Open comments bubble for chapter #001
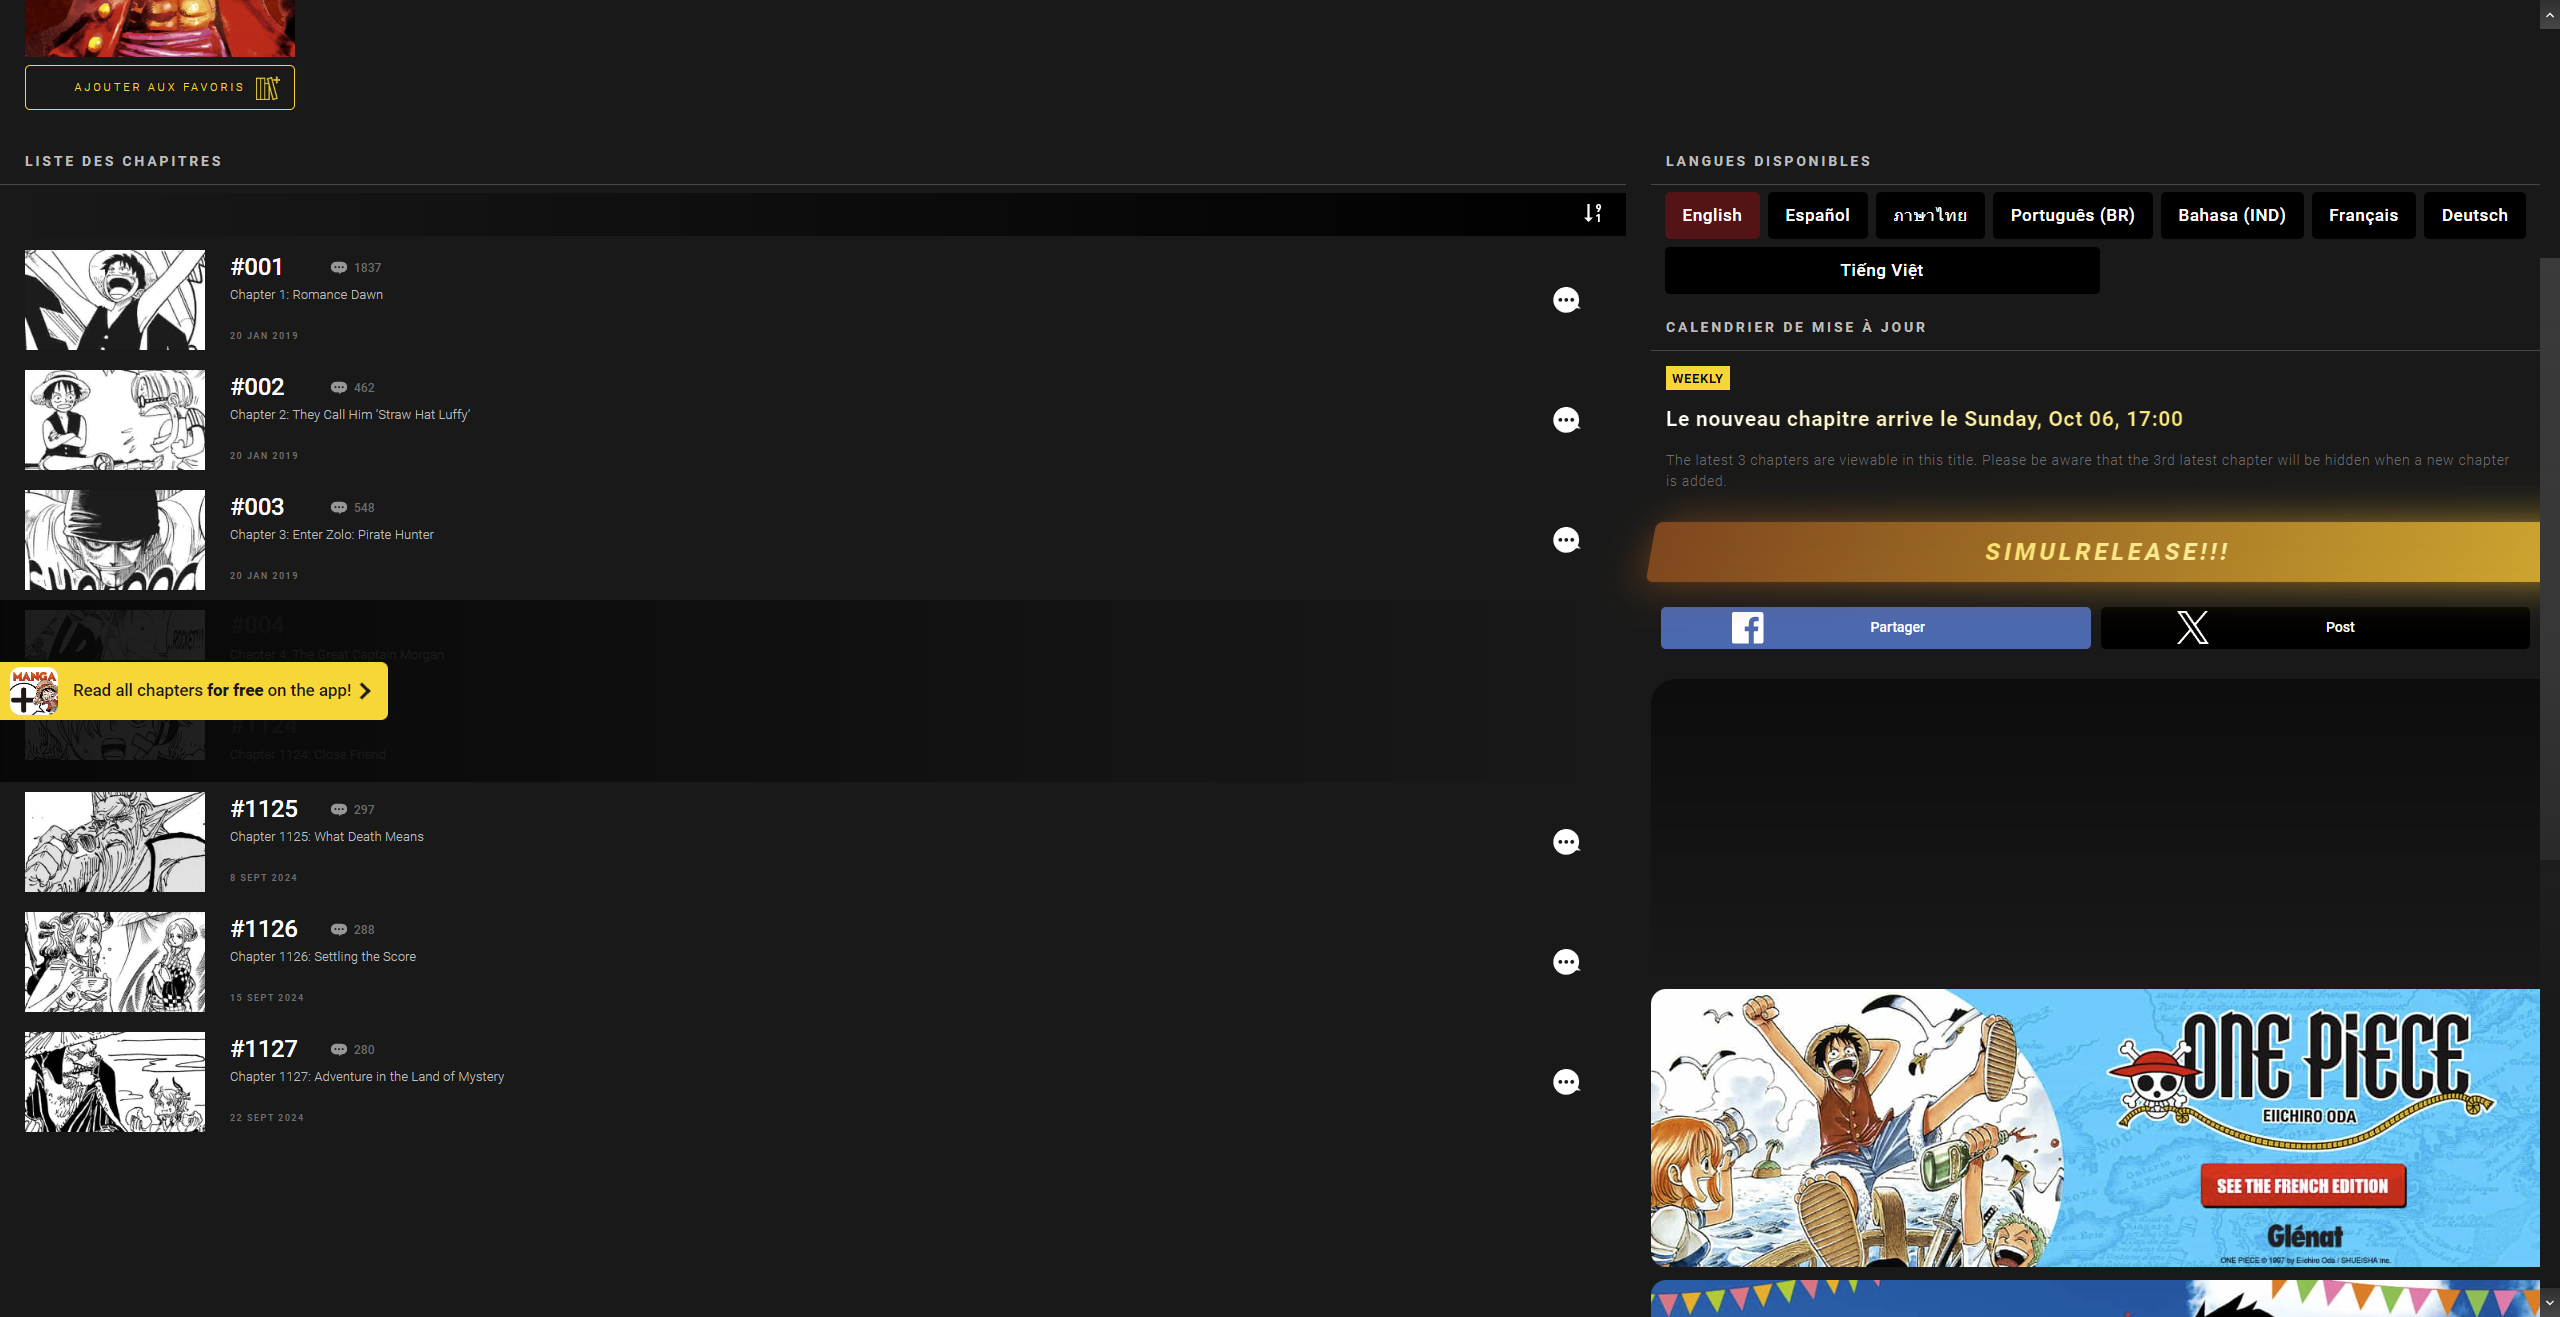This screenshot has width=2560, height=1317. [x=1566, y=300]
